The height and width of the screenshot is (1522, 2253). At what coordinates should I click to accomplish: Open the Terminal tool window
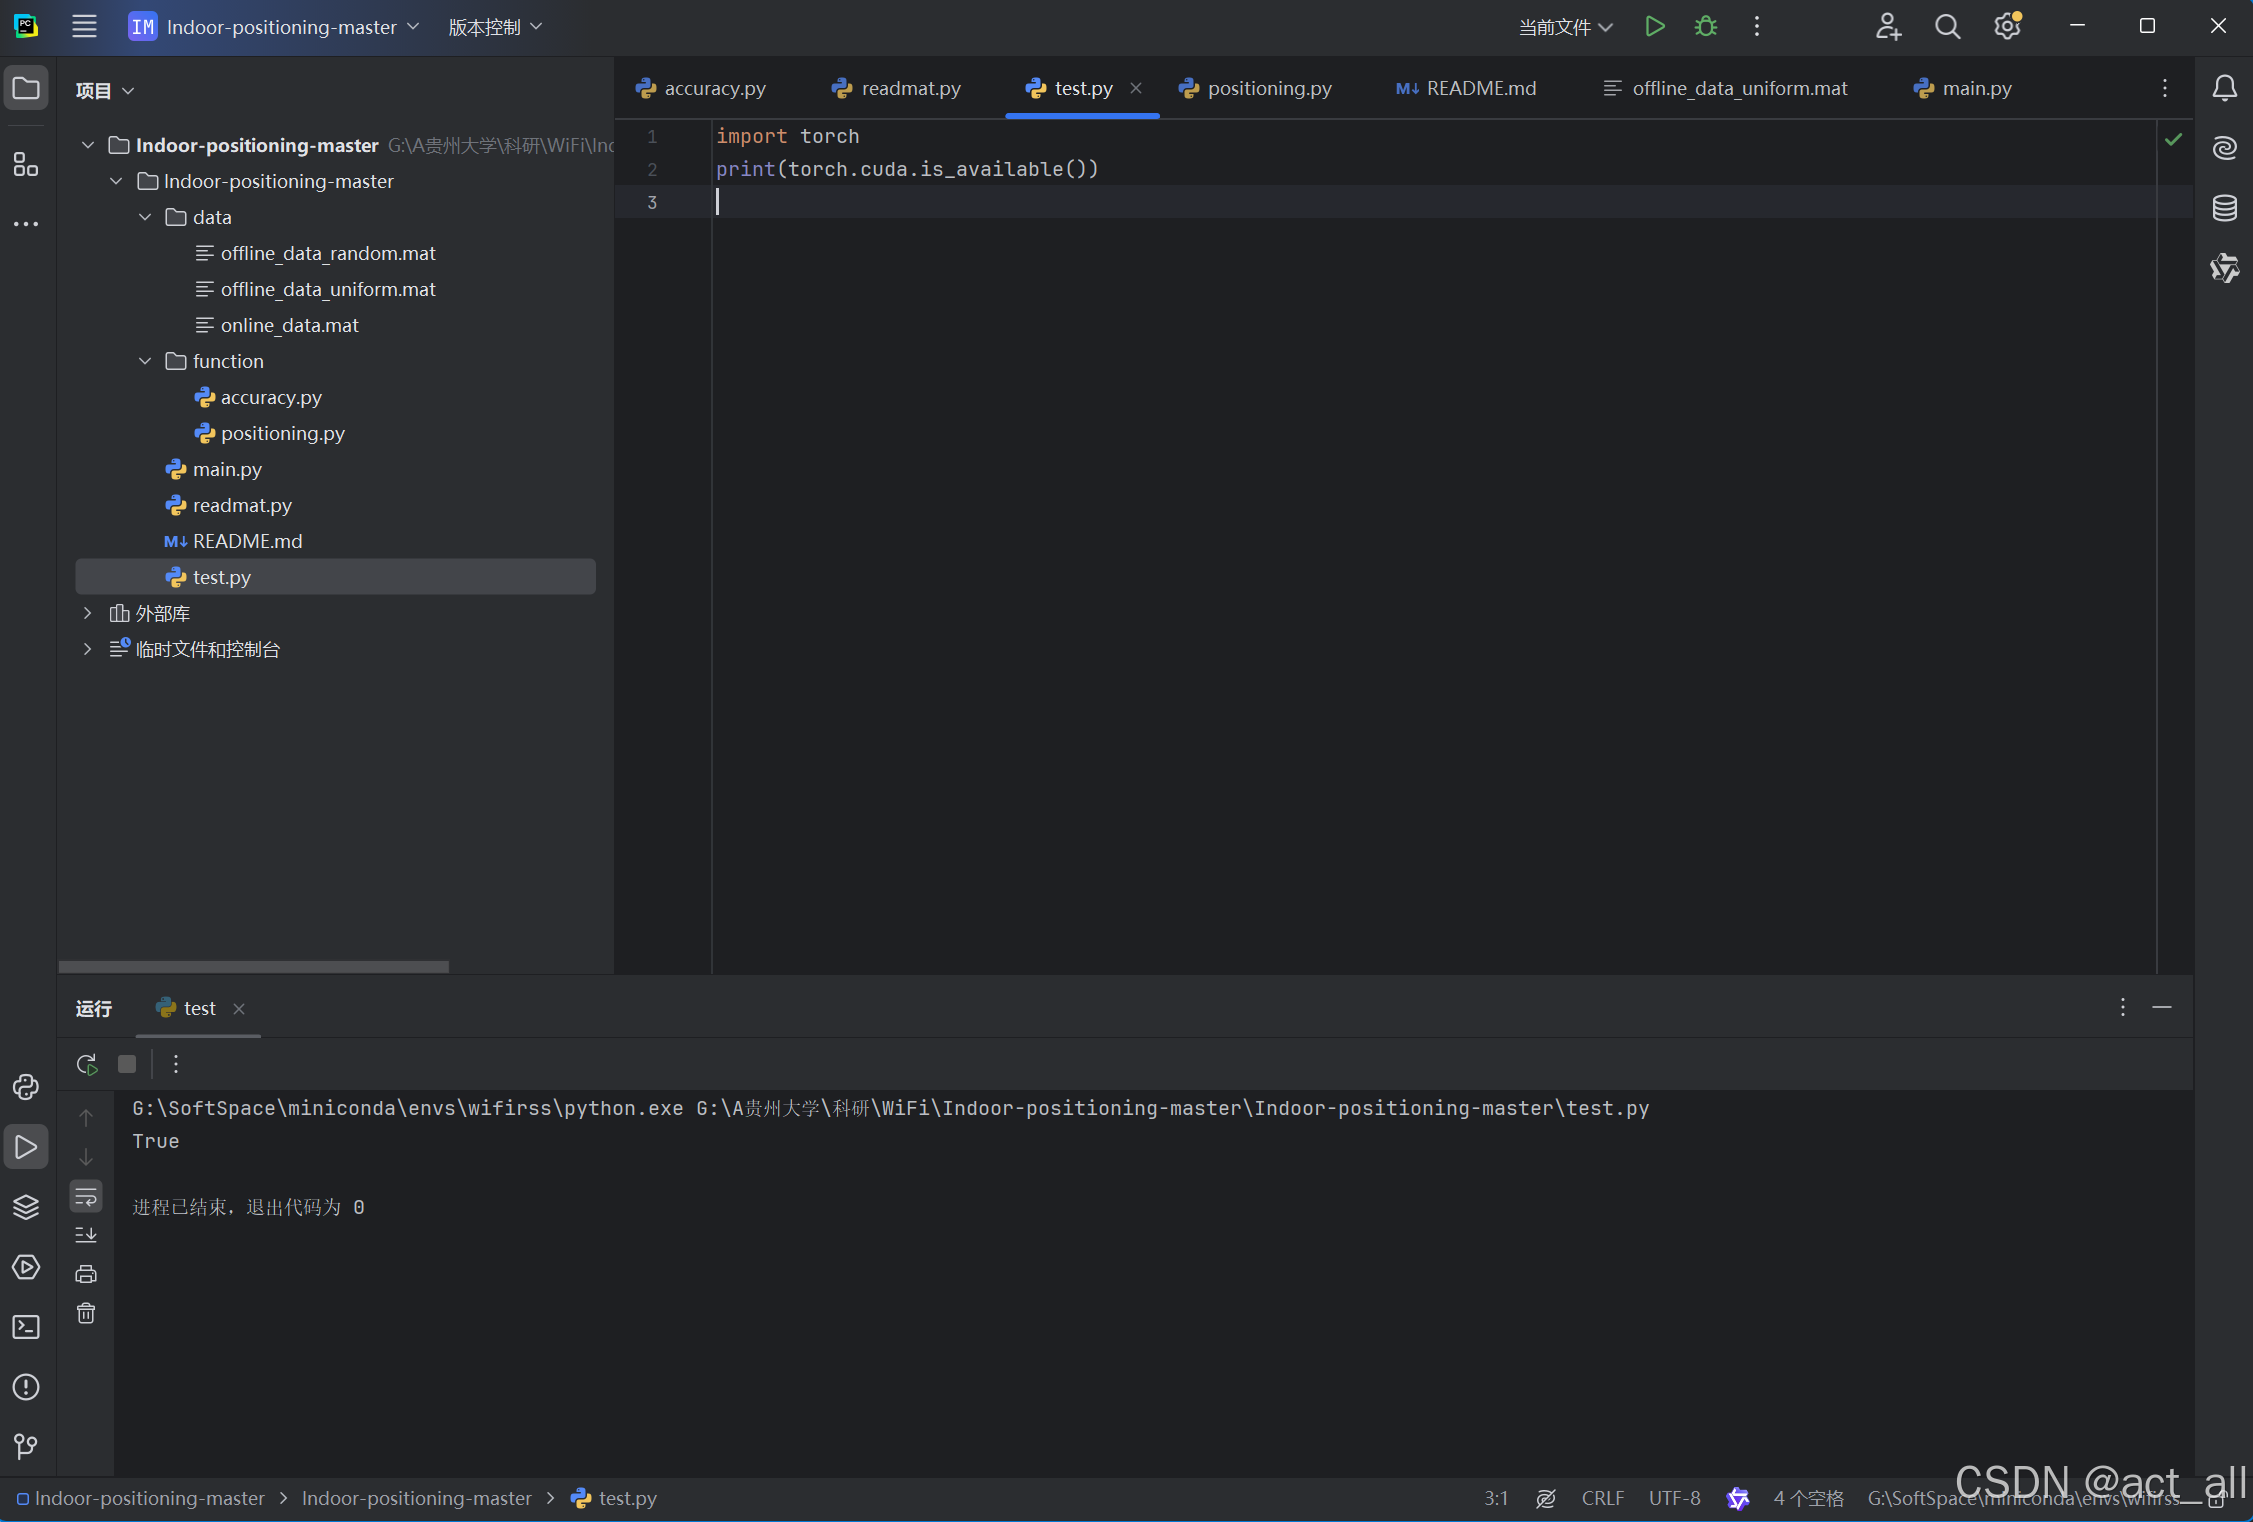26,1327
